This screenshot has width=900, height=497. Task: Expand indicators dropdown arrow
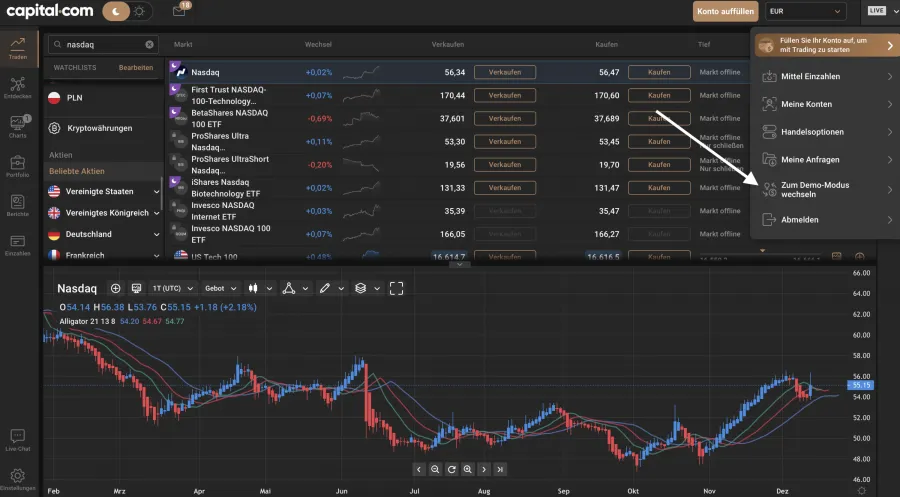(305, 289)
